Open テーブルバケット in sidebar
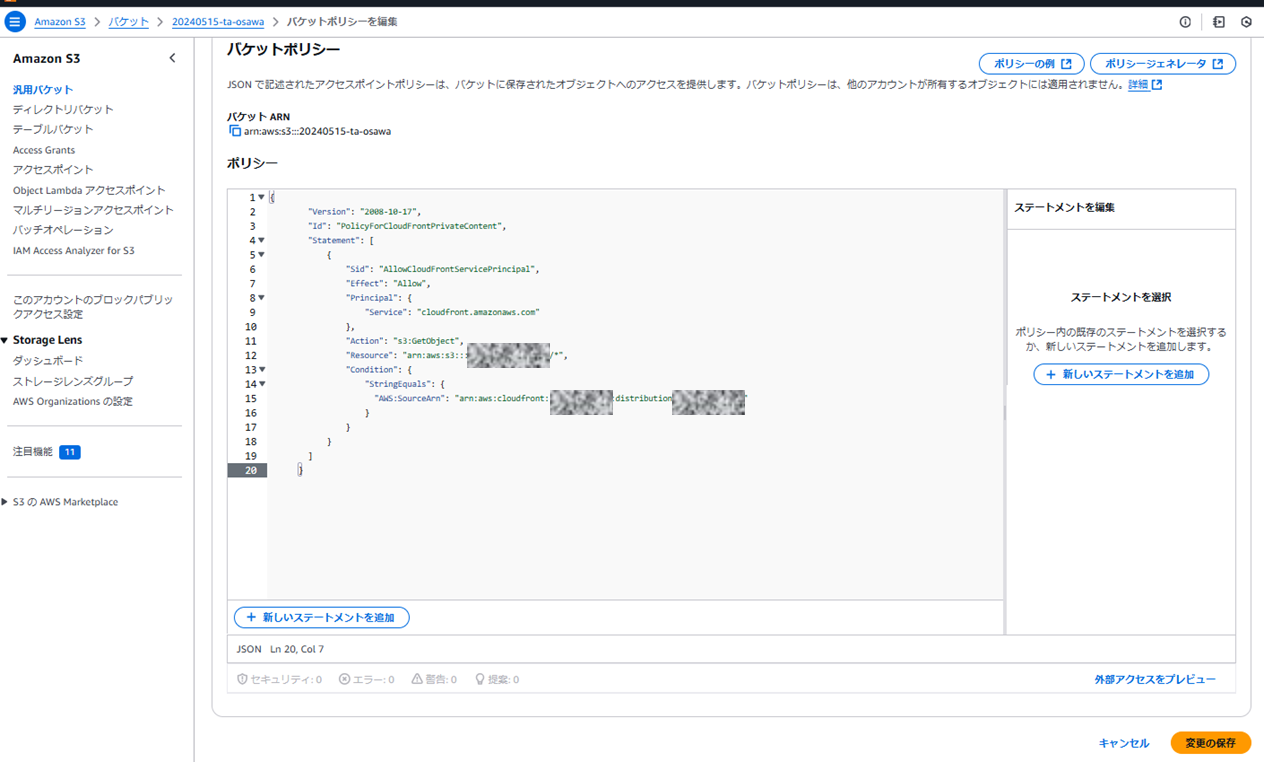 pos(53,130)
